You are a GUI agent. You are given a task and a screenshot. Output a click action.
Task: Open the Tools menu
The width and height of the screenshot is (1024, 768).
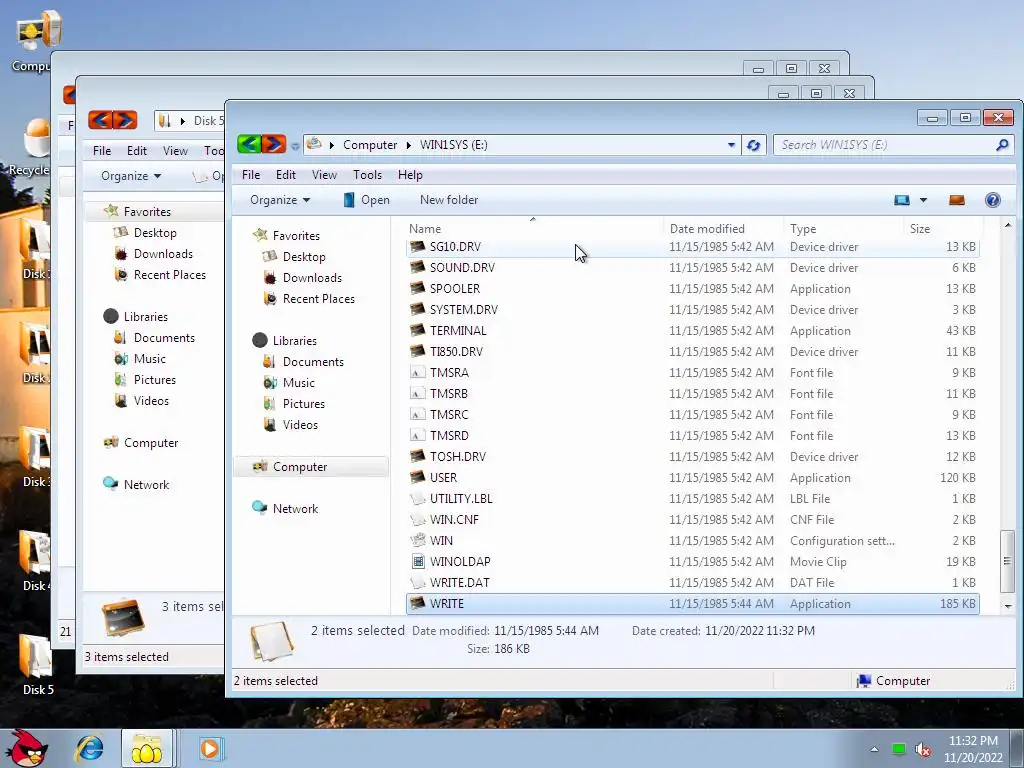(367, 175)
